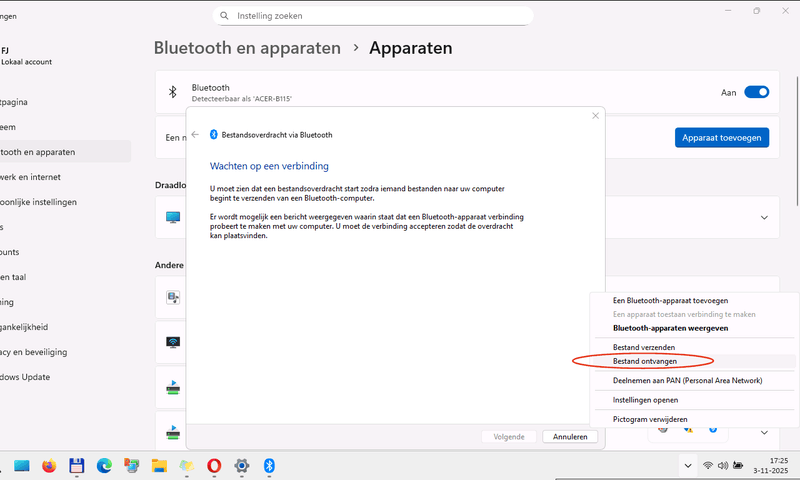Click the Bluetooth symbol in the Bluetooth row

[172, 92]
